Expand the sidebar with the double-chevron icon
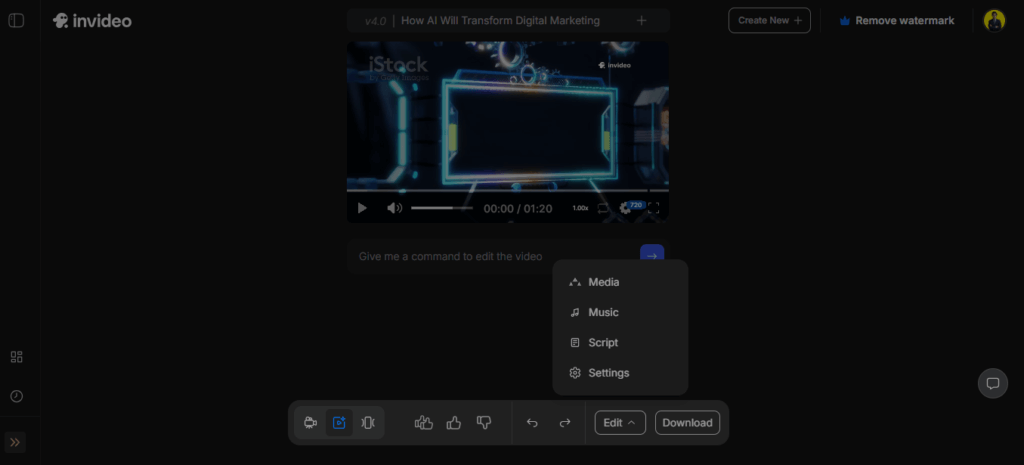Screen dimensions: 1024x465 coord(16,442)
